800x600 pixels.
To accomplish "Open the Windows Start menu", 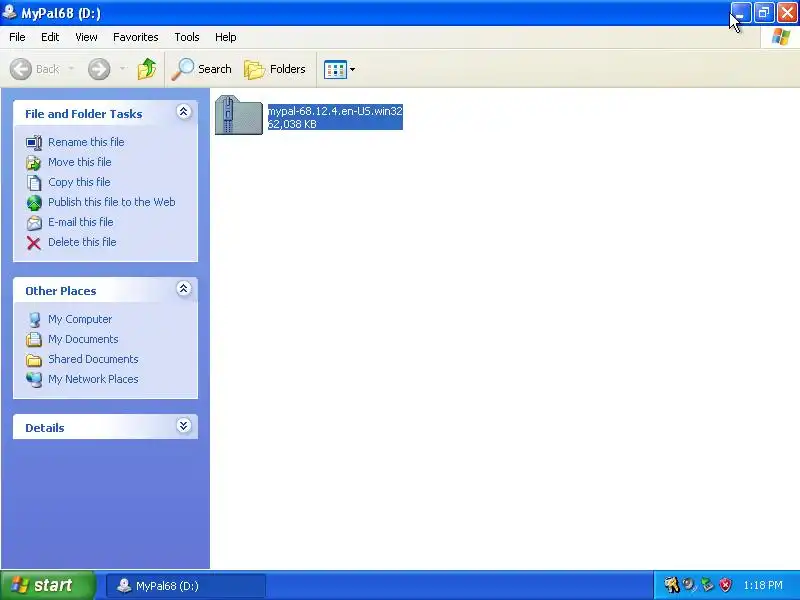I will pos(48,585).
